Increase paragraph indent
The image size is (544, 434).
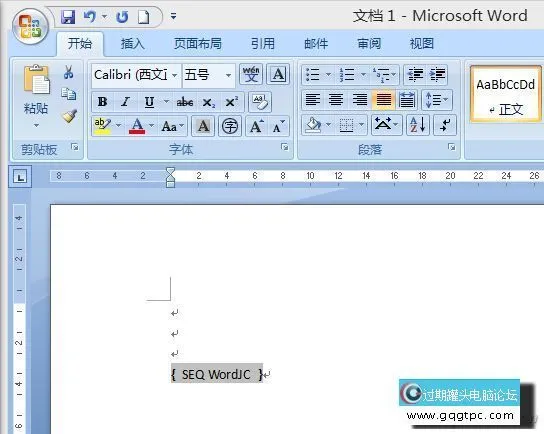pyautogui.click(x=437, y=74)
